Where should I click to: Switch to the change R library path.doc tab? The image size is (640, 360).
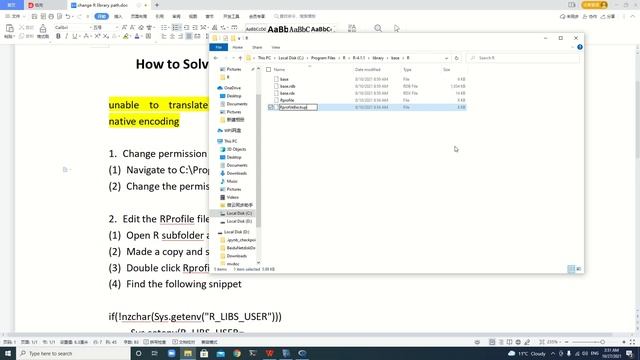point(102,5)
